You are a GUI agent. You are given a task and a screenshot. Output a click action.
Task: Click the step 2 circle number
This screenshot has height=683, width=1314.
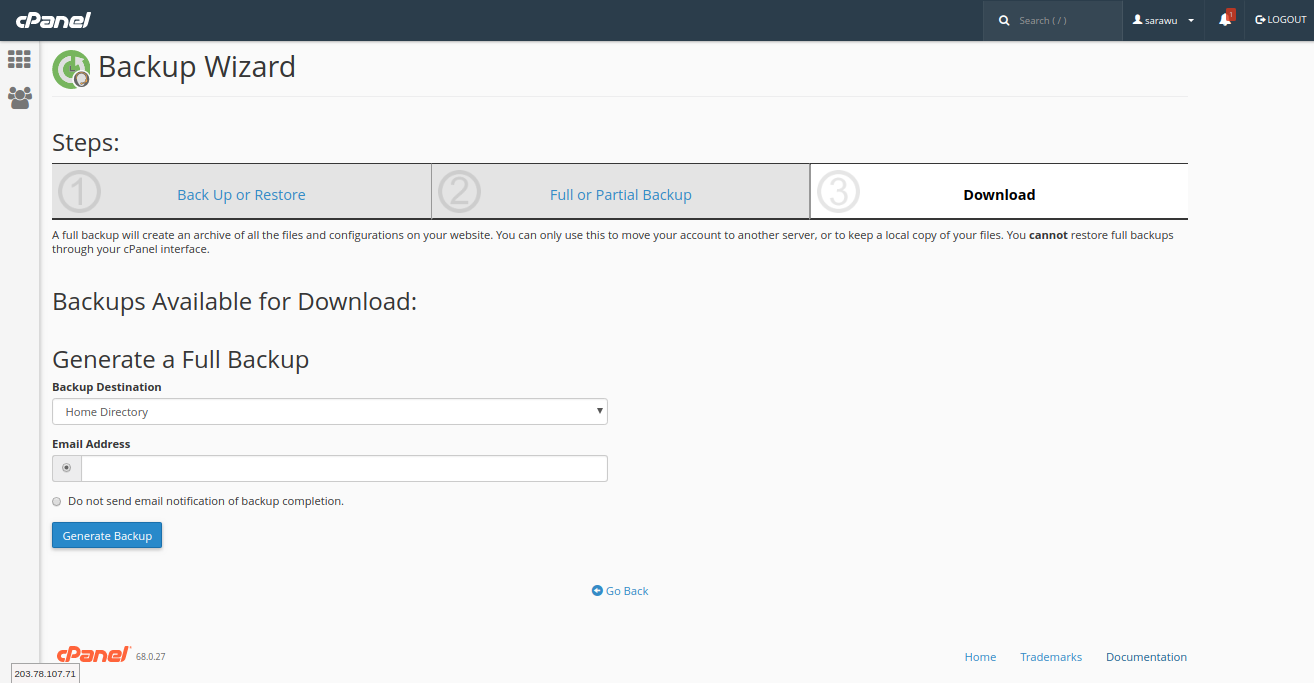pos(459,192)
